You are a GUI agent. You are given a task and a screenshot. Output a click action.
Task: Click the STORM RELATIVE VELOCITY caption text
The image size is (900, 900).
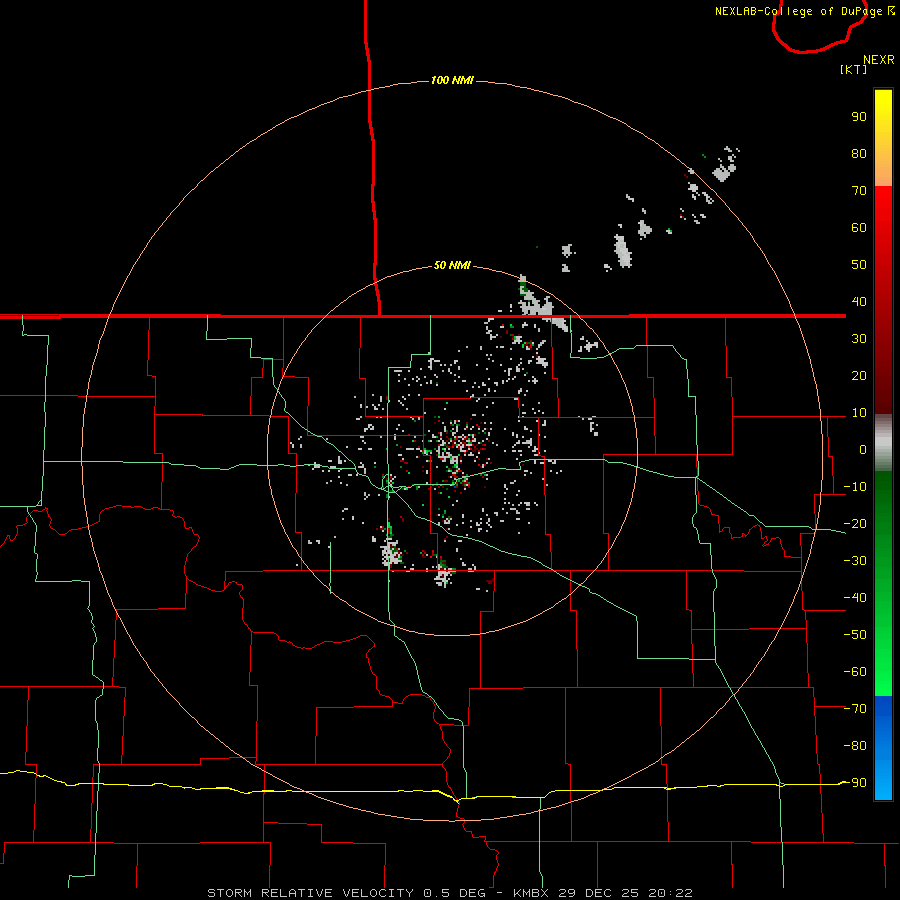click(310, 893)
